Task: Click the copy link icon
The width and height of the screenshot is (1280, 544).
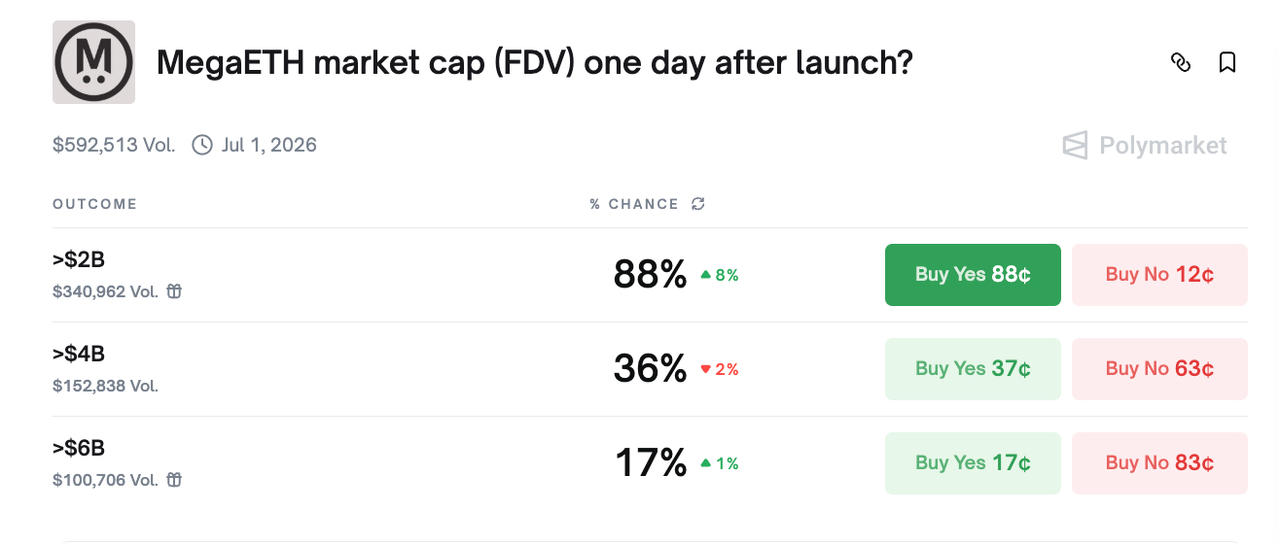Action: 1181,63
